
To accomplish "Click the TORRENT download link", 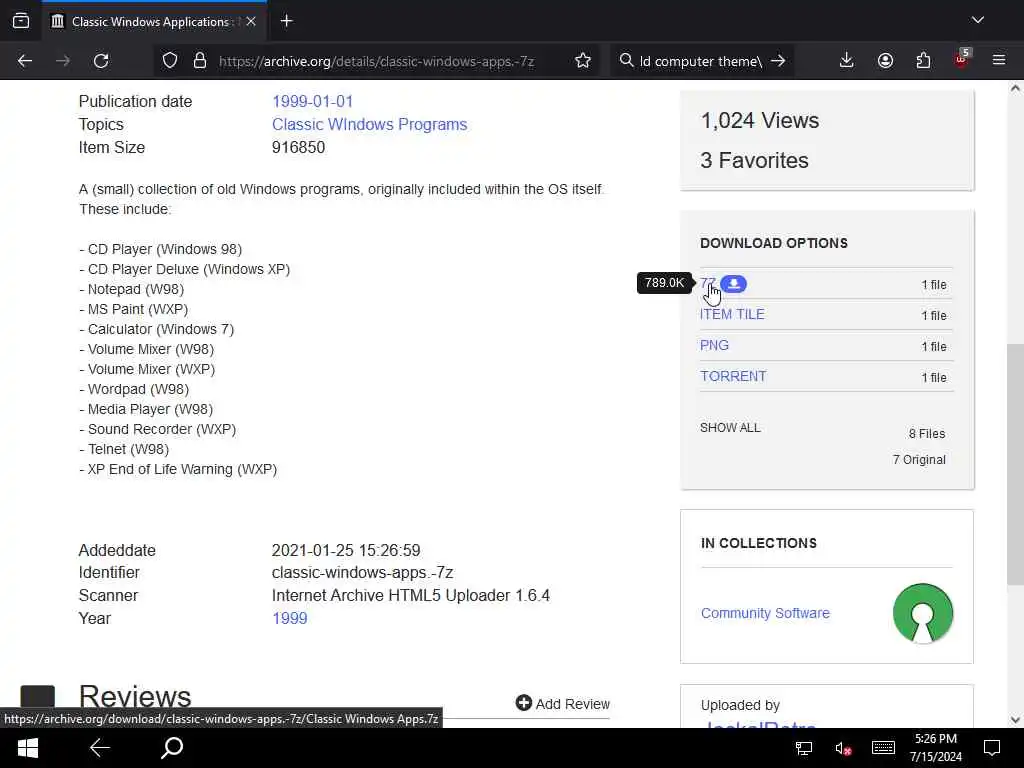I will [733, 376].
